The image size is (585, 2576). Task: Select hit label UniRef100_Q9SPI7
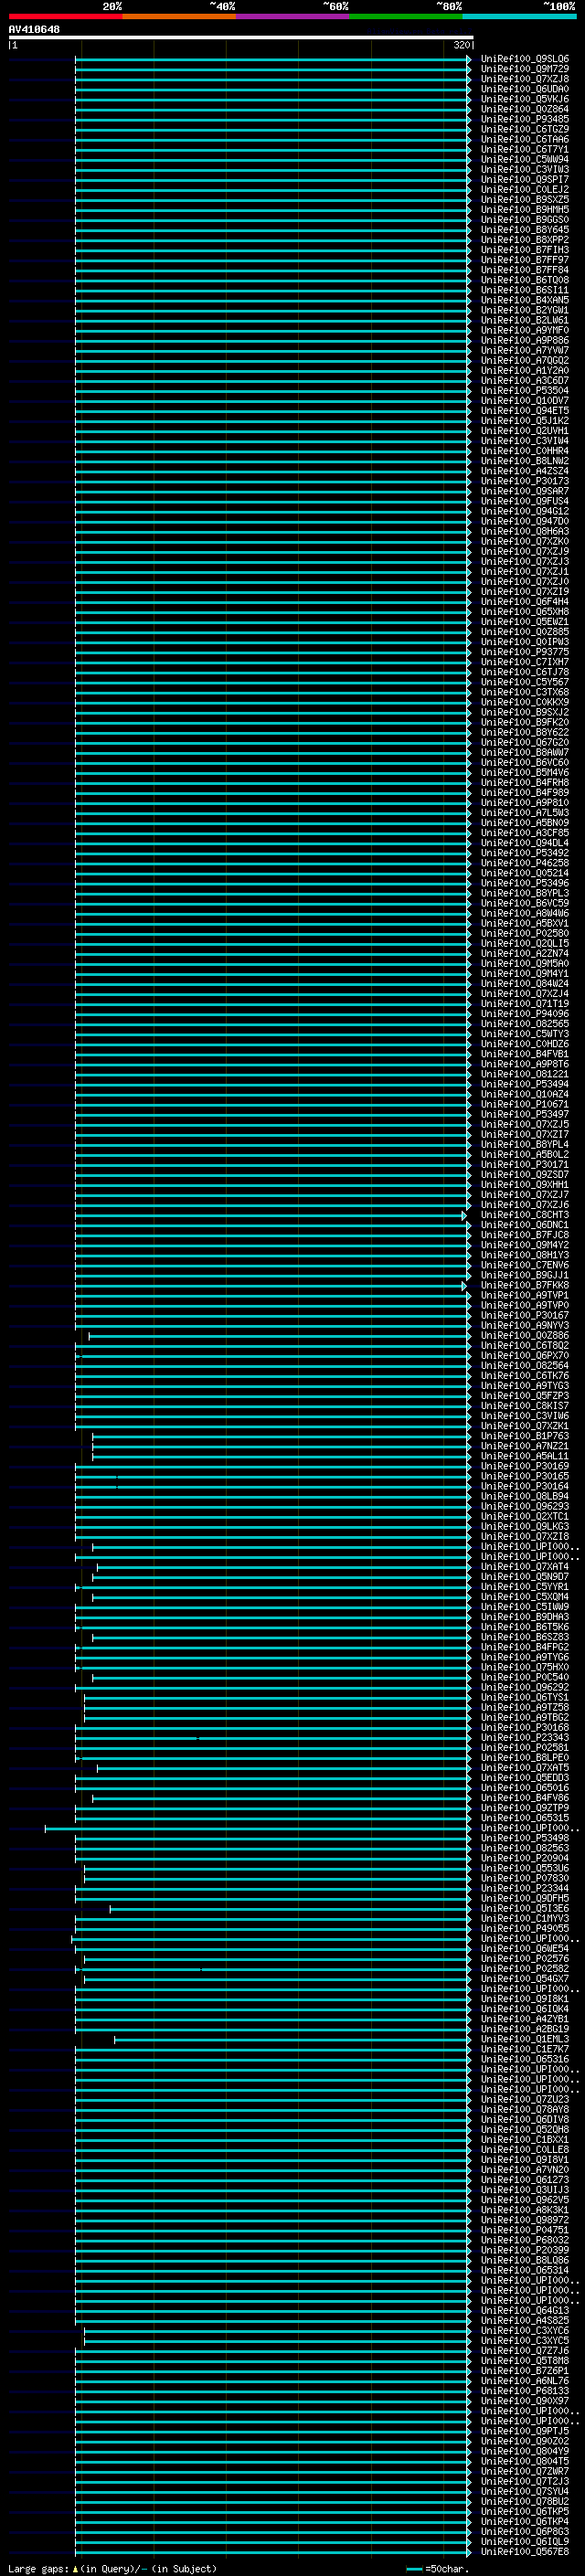pos(525,180)
